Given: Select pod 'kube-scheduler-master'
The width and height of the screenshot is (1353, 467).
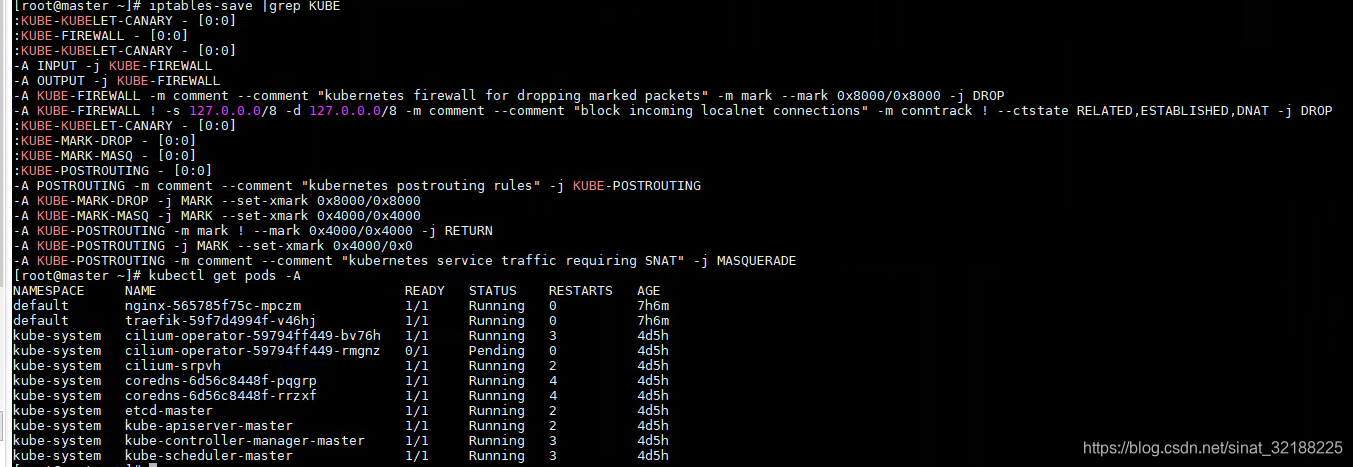Looking at the screenshot, I should point(209,455).
